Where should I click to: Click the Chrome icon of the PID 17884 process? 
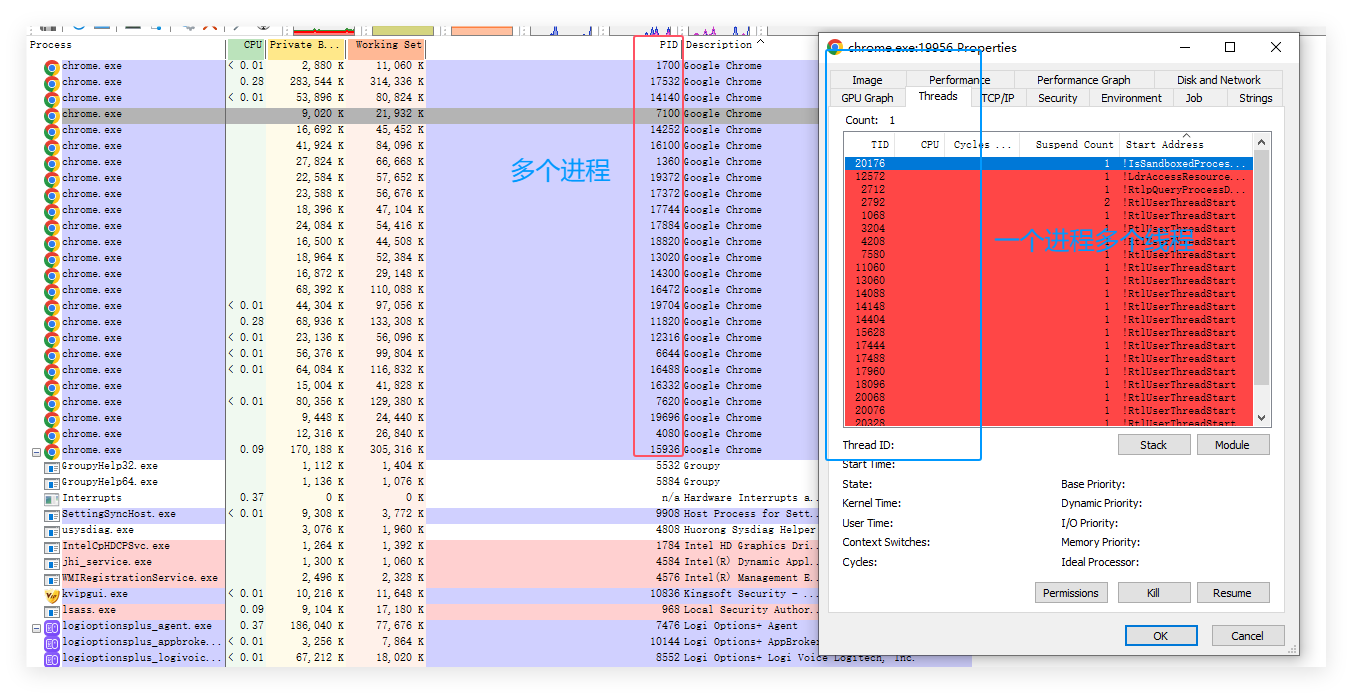pyautogui.click(x=51, y=227)
